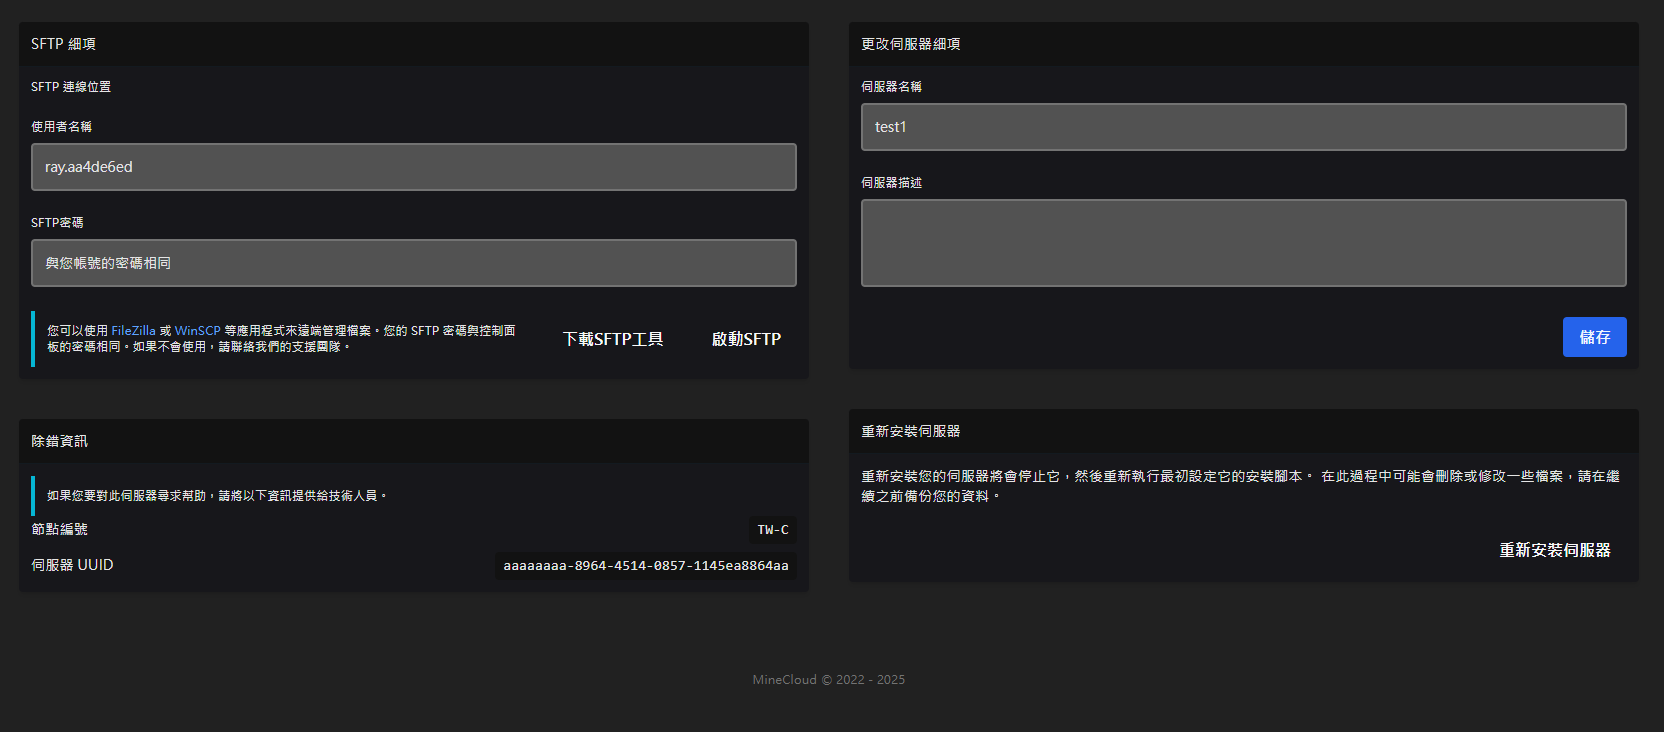Launch SFTP with the 啟動SFTP button
1664x732 pixels.
746,339
